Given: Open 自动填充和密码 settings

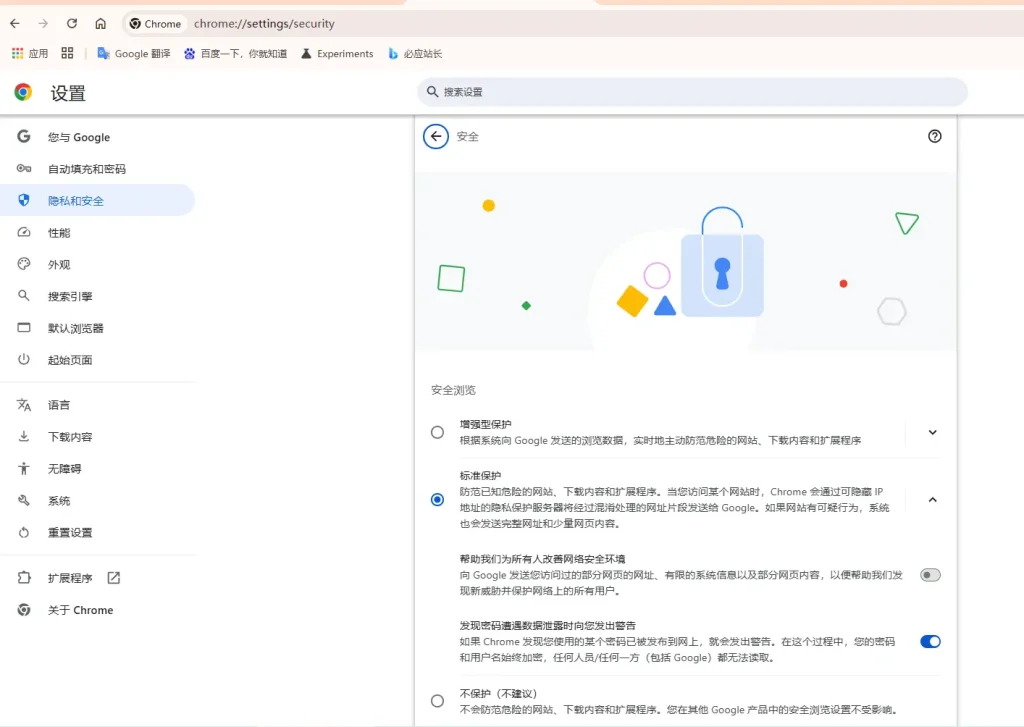Looking at the screenshot, I should coord(98,169).
